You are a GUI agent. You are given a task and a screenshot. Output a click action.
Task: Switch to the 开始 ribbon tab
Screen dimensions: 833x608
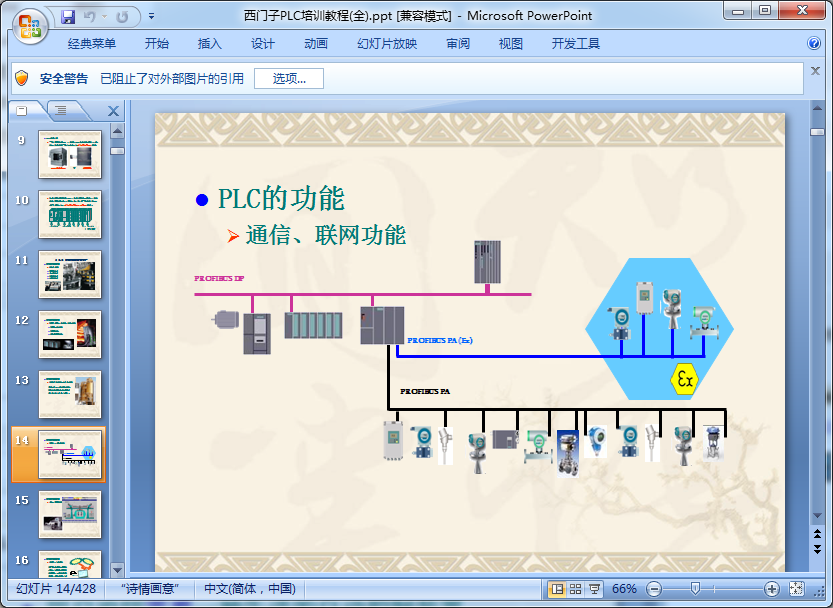[157, 44]
